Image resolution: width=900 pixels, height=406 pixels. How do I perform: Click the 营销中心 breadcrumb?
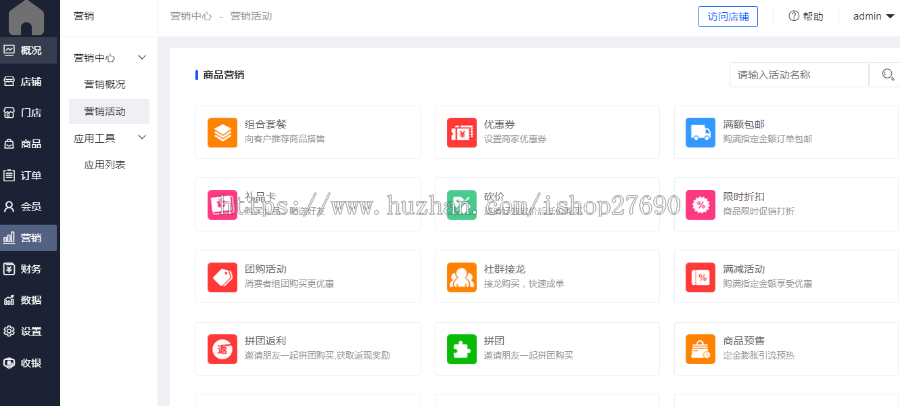pos(191,16)
